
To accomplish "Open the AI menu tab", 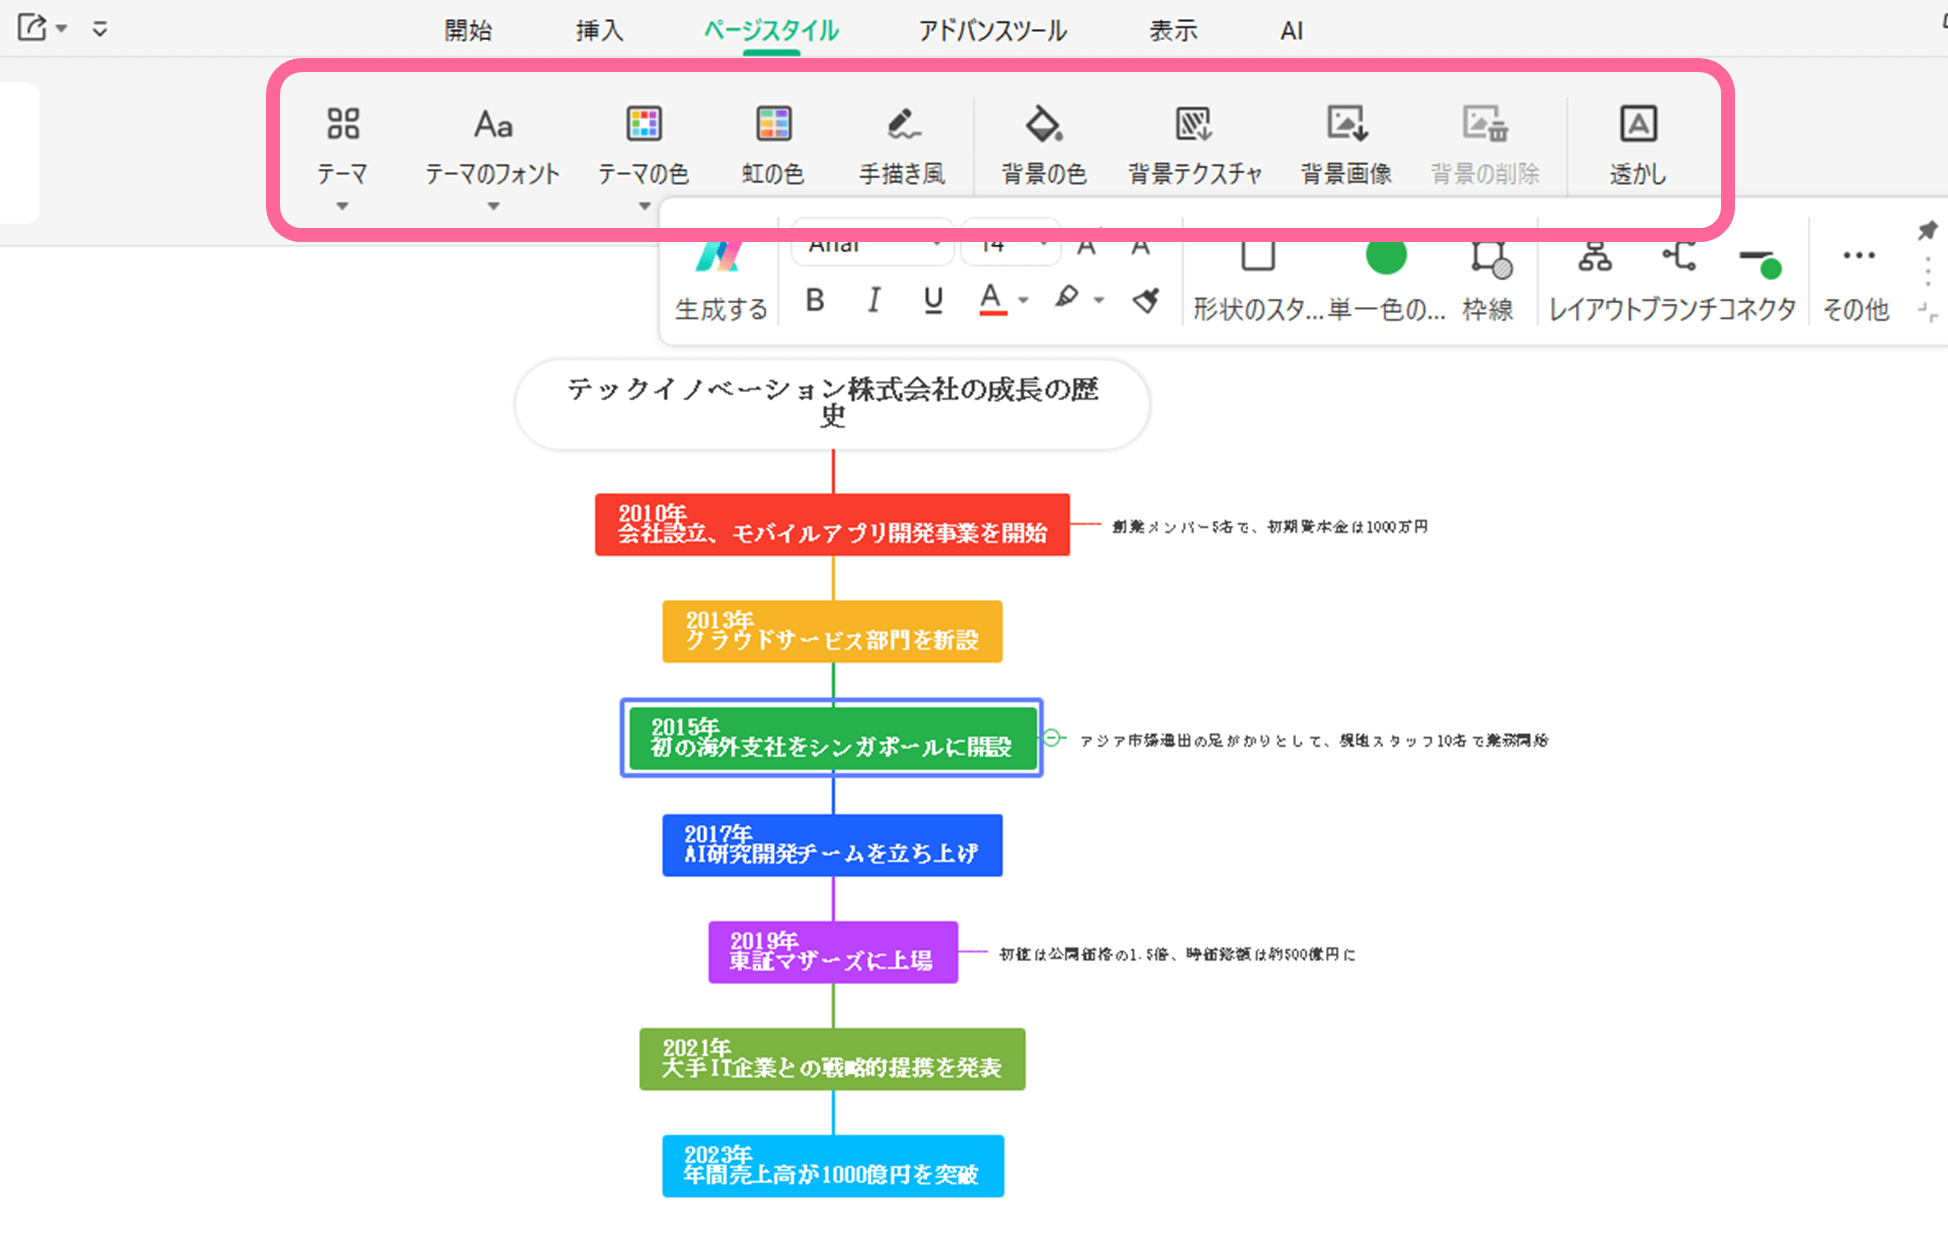I will pyautogui.click(x=1290, y=31).
